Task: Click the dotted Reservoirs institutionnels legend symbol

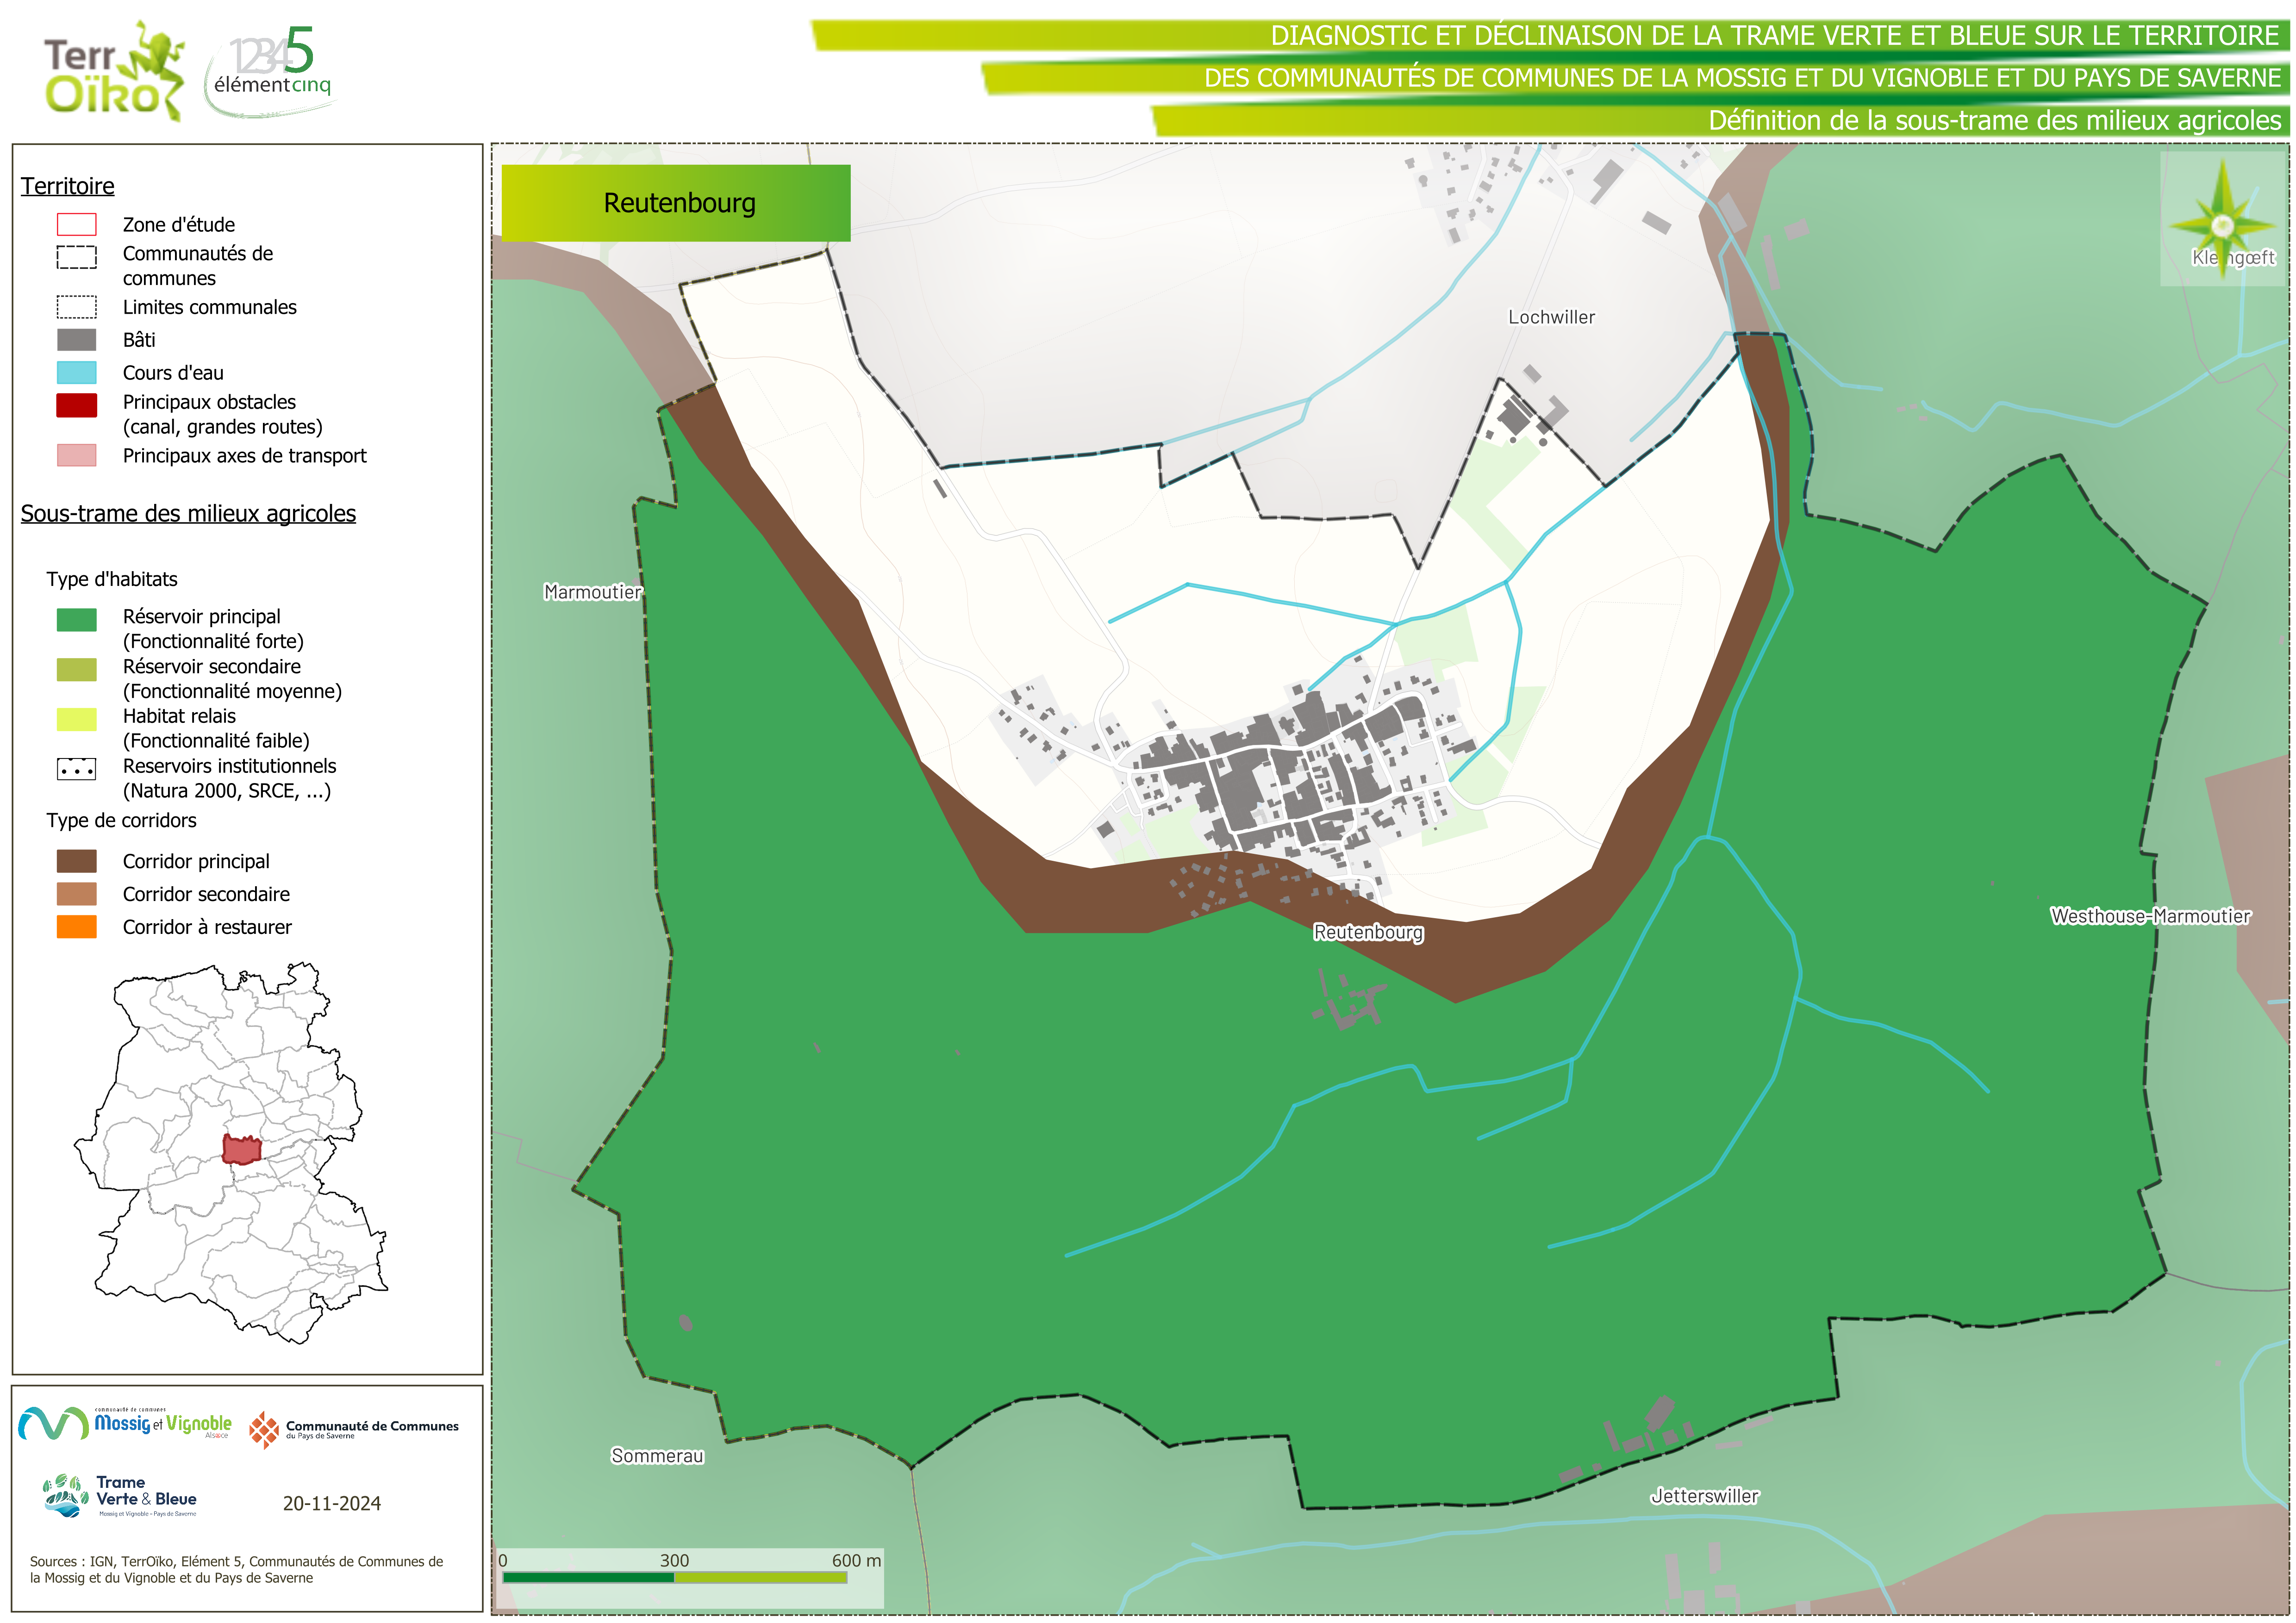Action: [x=77, y=769]
